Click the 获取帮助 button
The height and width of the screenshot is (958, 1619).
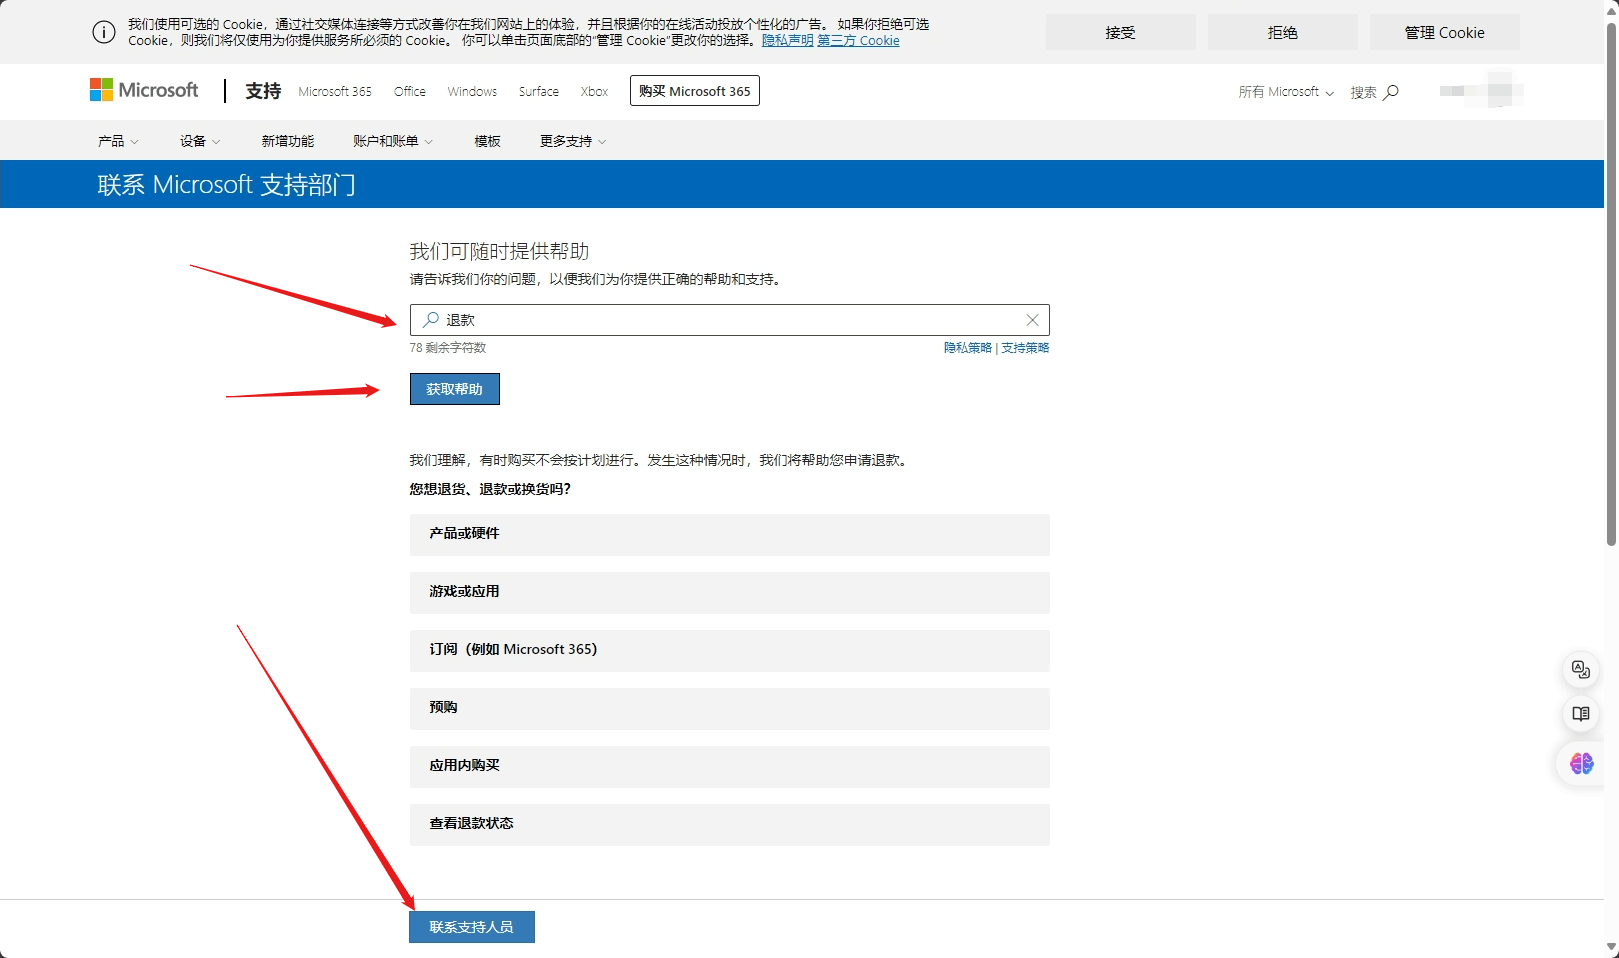[455, 389]
